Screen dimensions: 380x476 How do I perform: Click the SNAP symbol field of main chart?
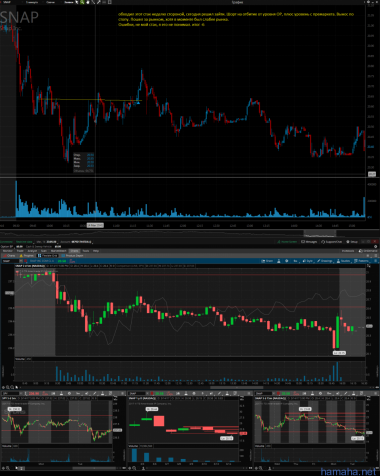[10, 261]
